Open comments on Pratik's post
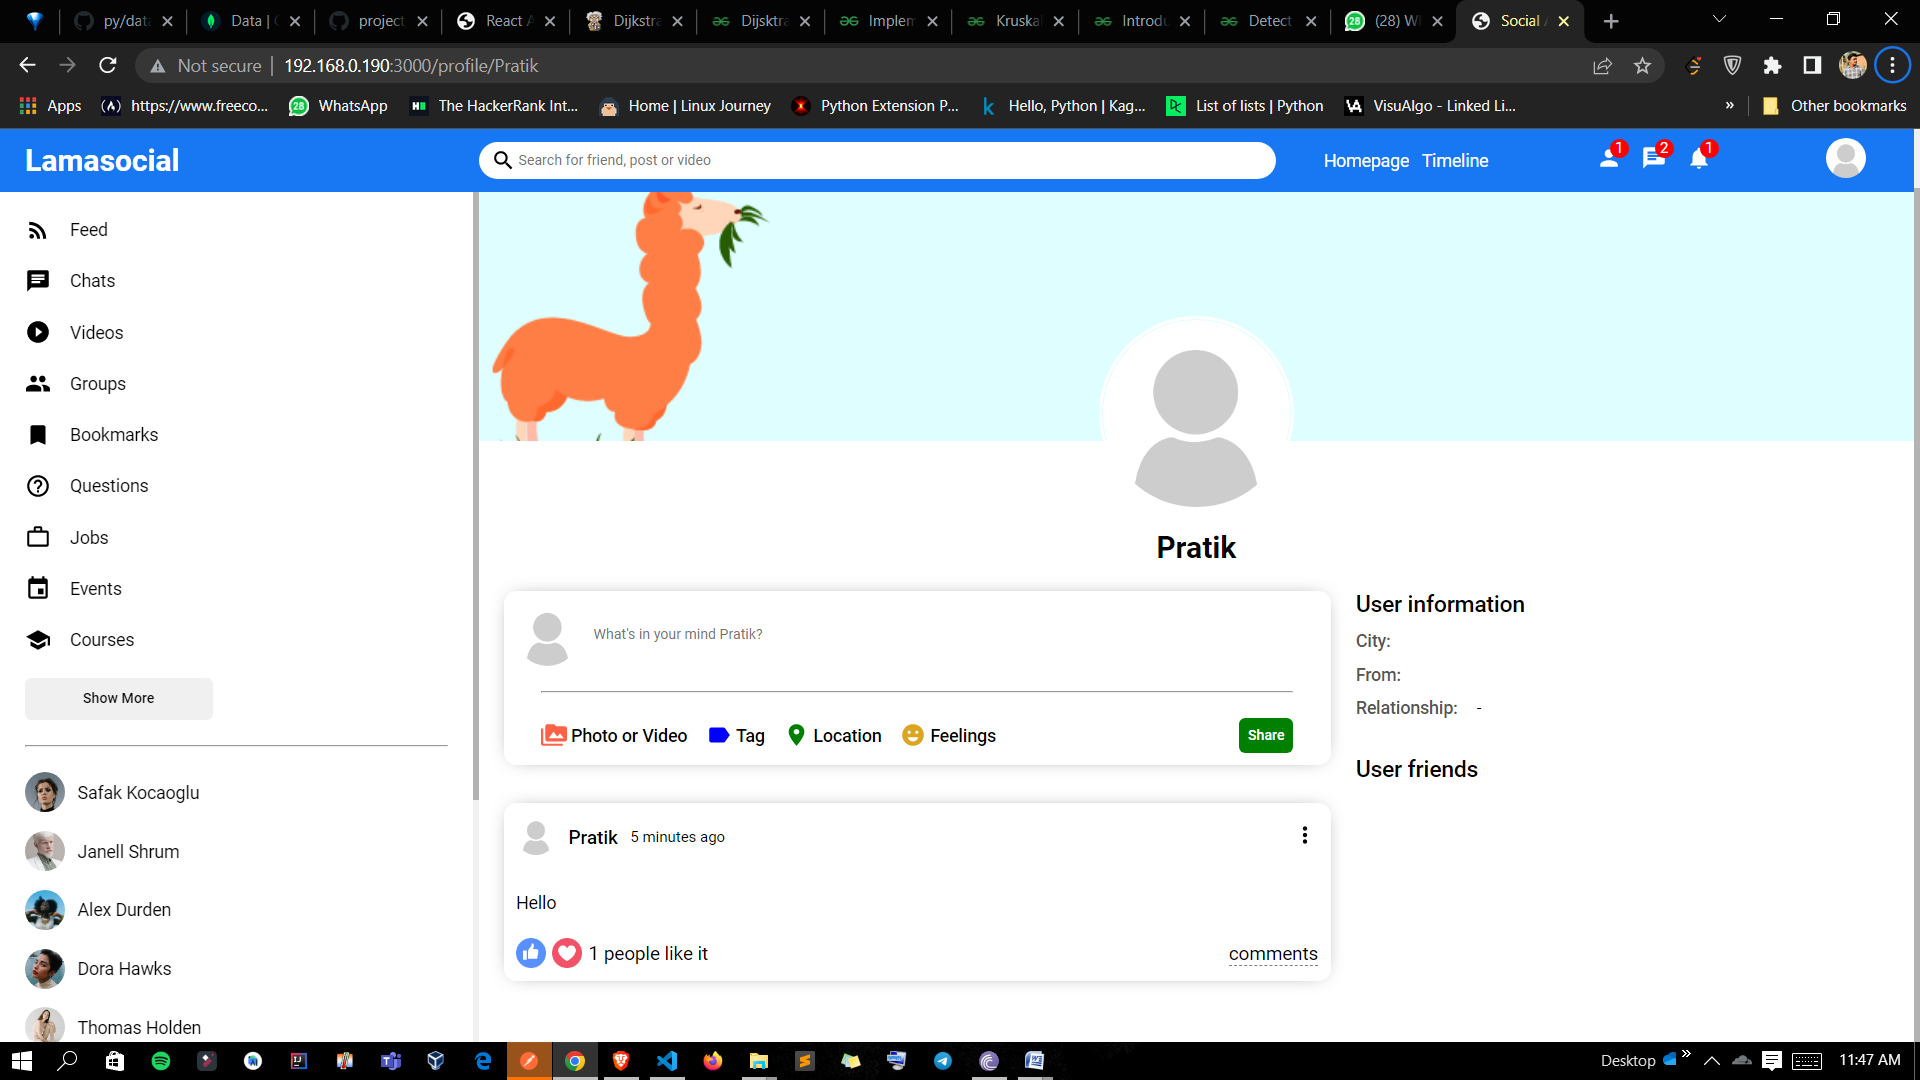 1272,953
